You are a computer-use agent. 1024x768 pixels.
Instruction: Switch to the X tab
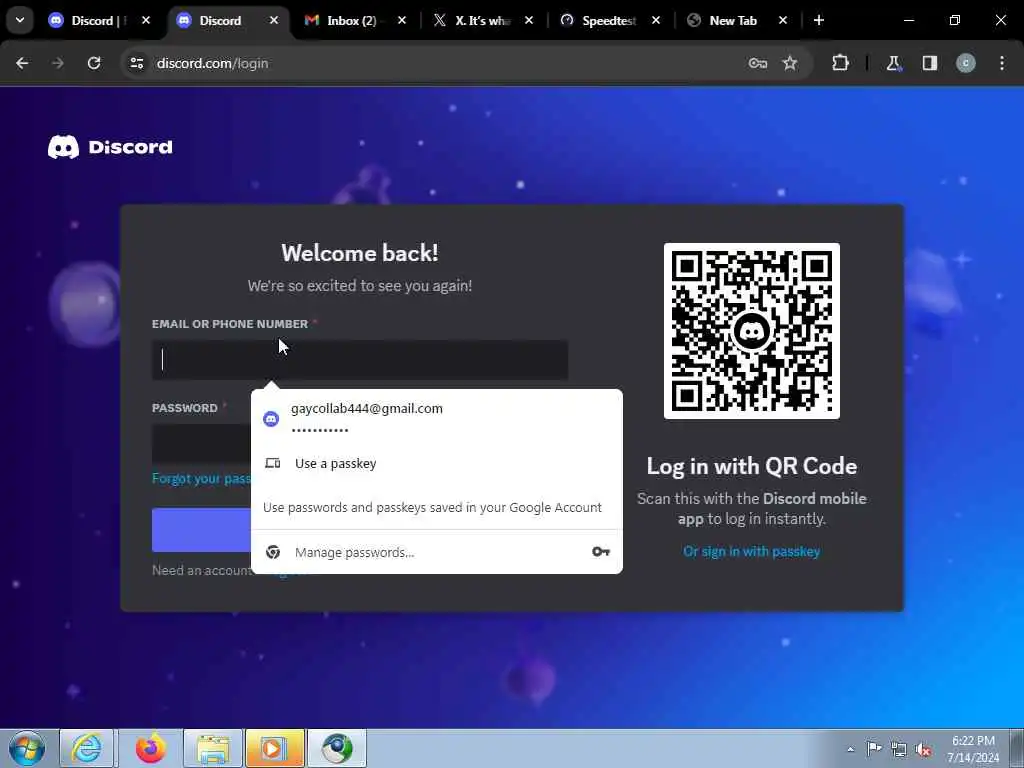[x=482, y=20]
